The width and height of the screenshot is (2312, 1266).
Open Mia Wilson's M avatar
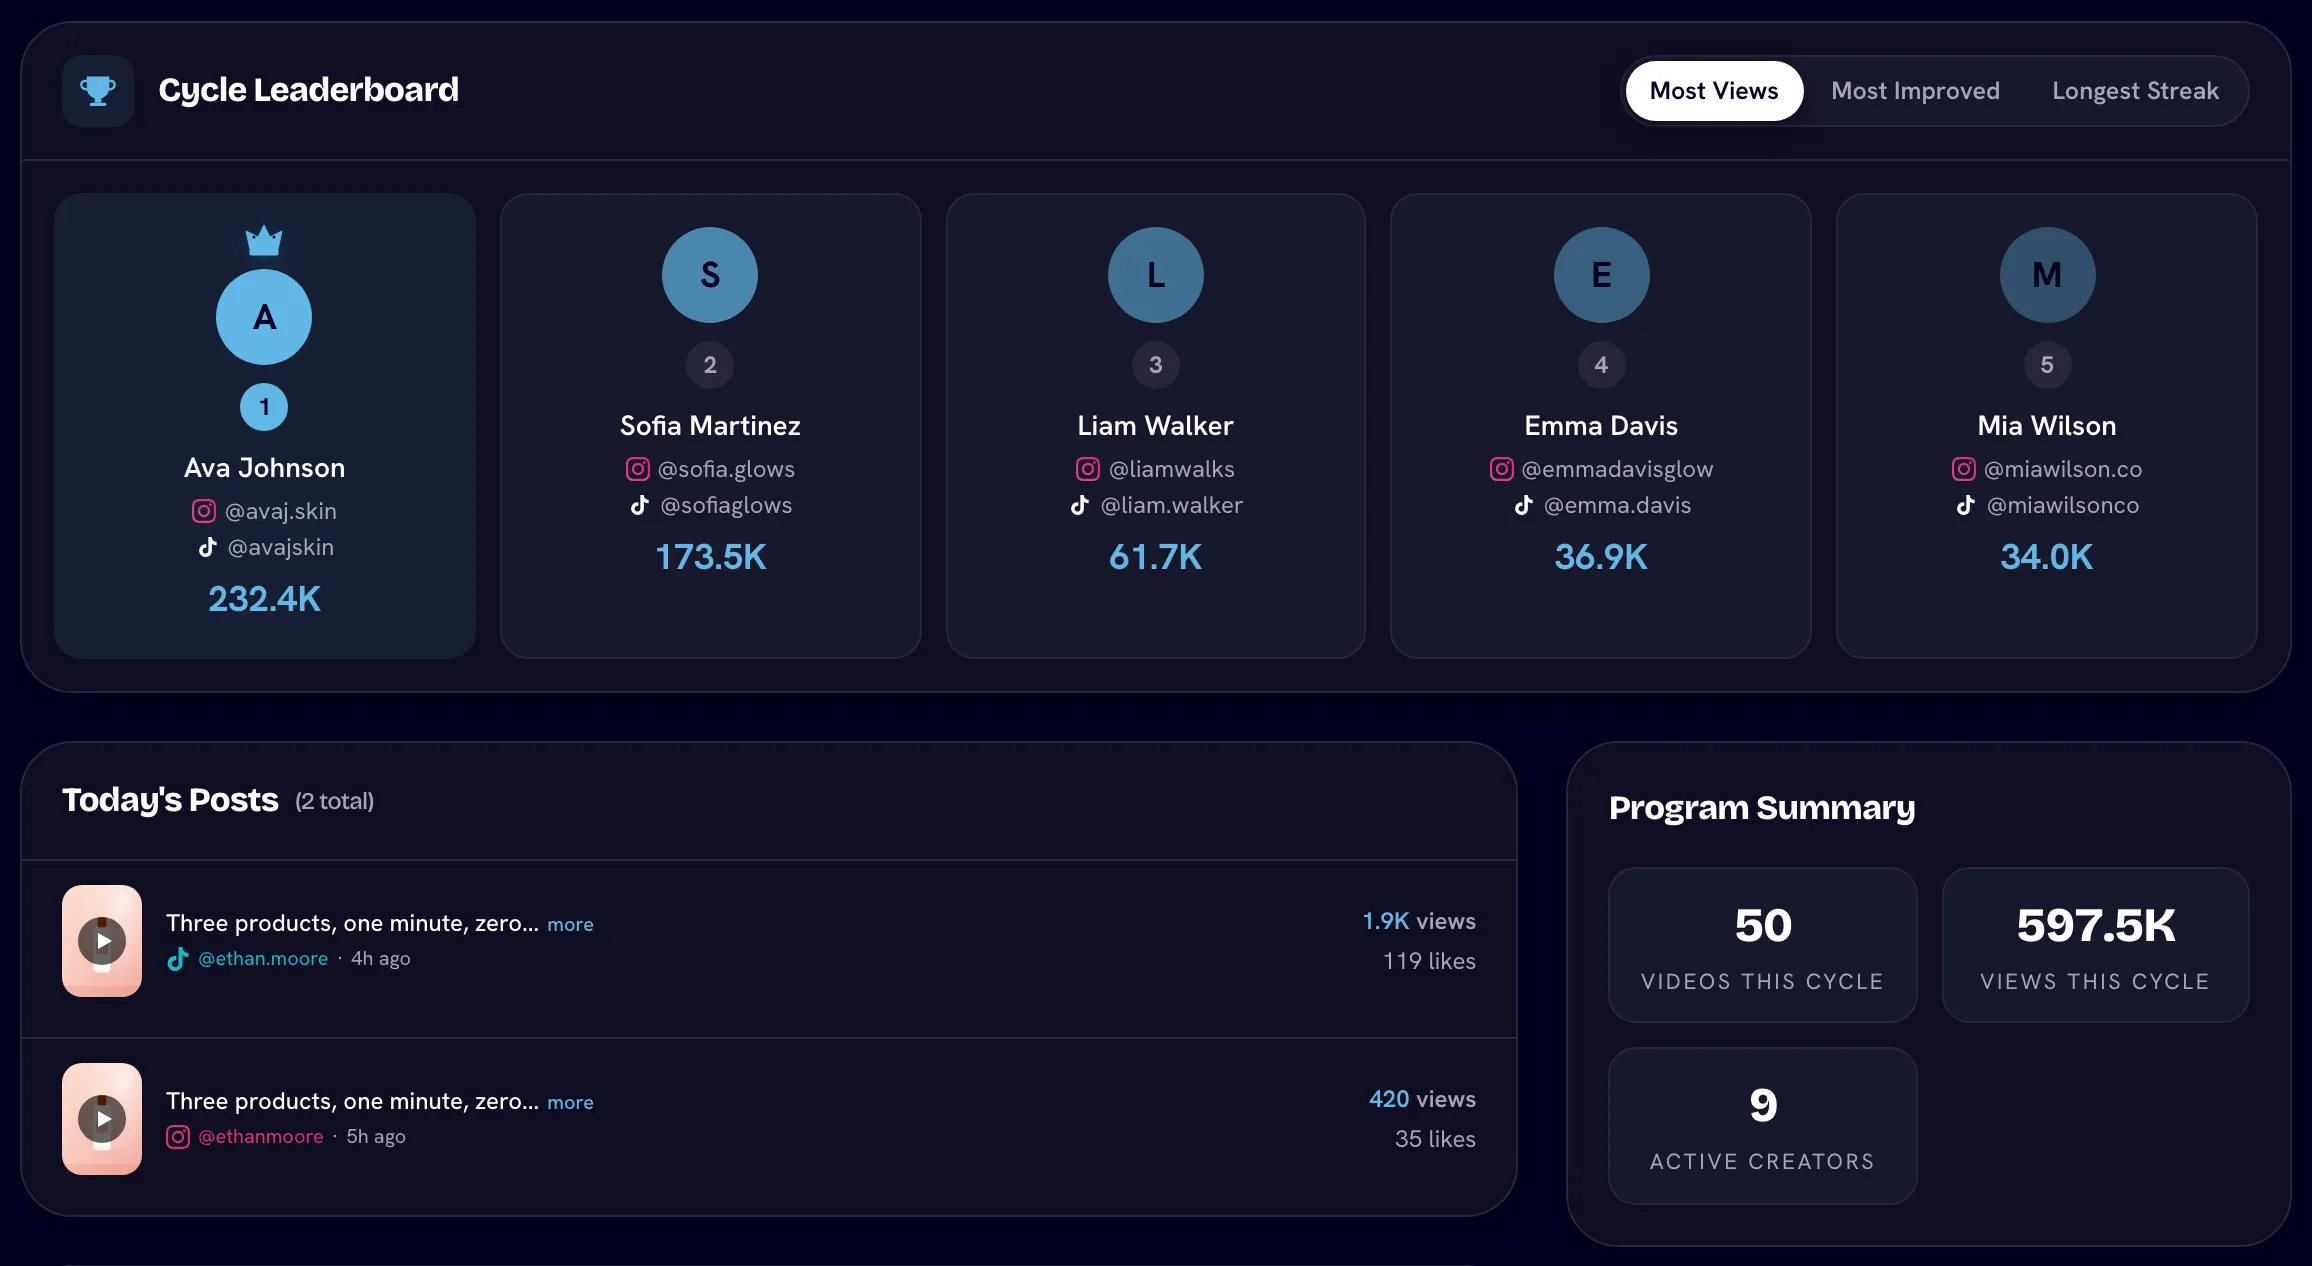pyautogui.click(x=2047, y=275)
